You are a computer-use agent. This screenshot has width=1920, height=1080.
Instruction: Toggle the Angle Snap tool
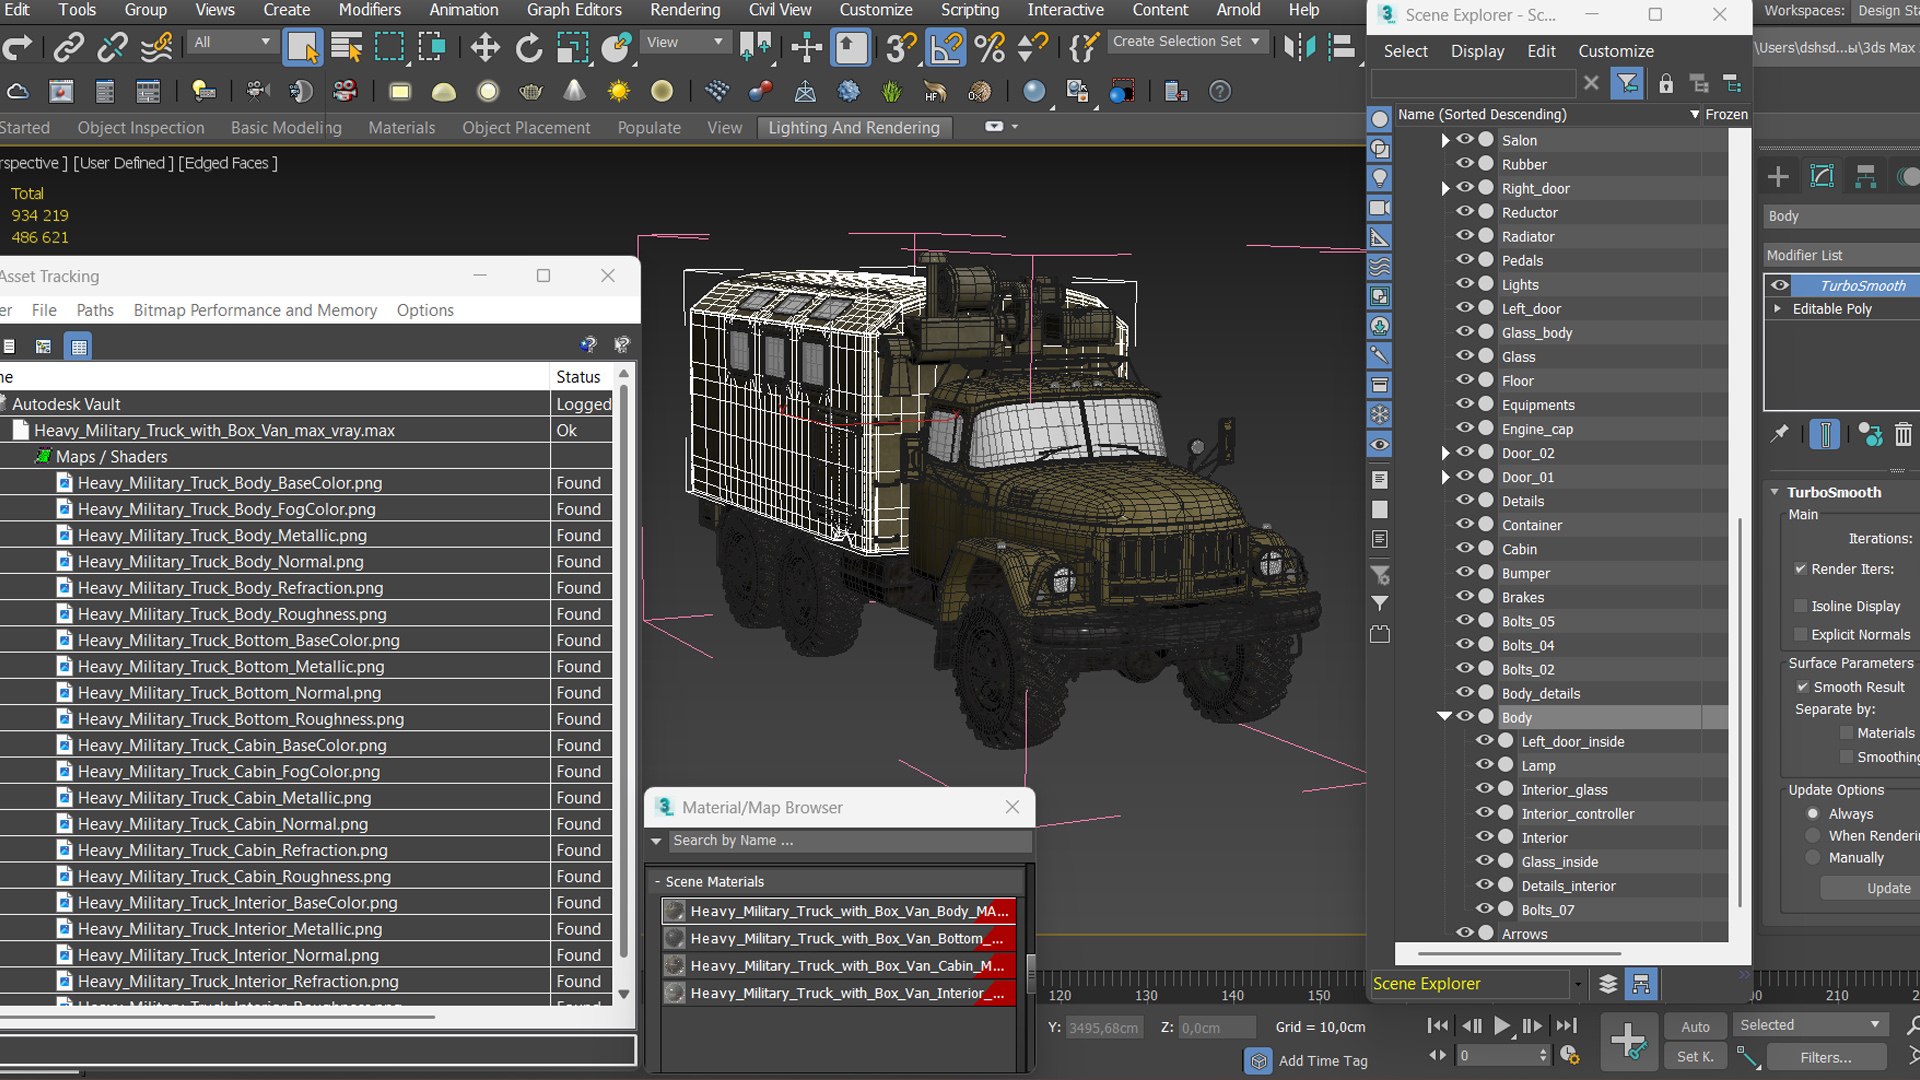coord(945,47)
